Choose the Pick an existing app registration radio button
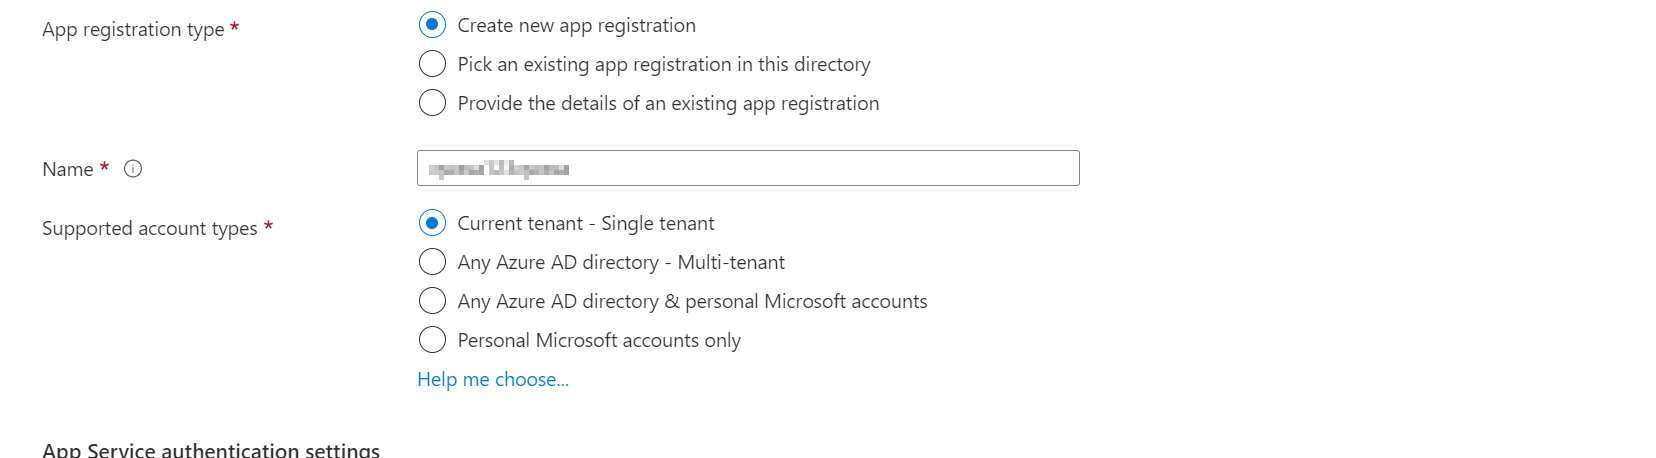The image size is (1656, 458). coord(432,64)
